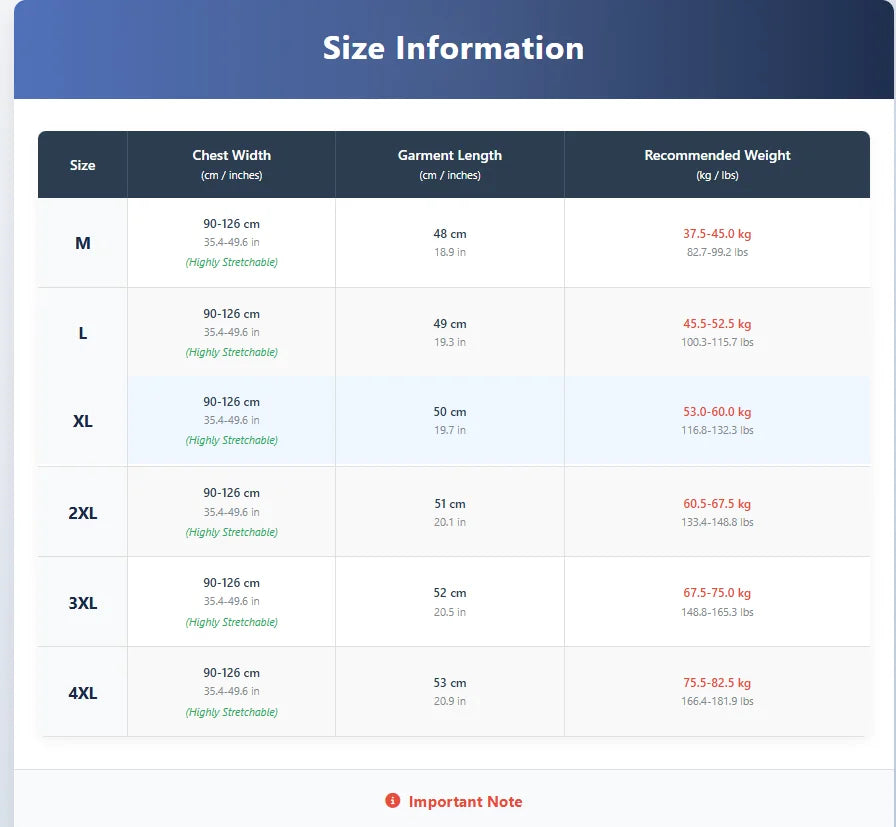Click the Size Information title
896x827 pixels.
point(453,48)
